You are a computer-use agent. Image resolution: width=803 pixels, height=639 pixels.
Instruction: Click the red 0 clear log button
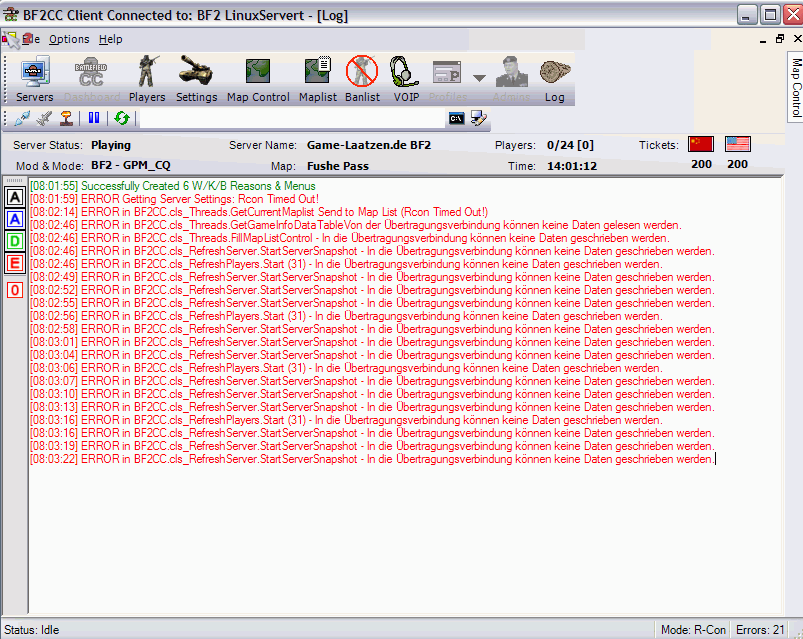pyautogui.click(x=15, y=290)
